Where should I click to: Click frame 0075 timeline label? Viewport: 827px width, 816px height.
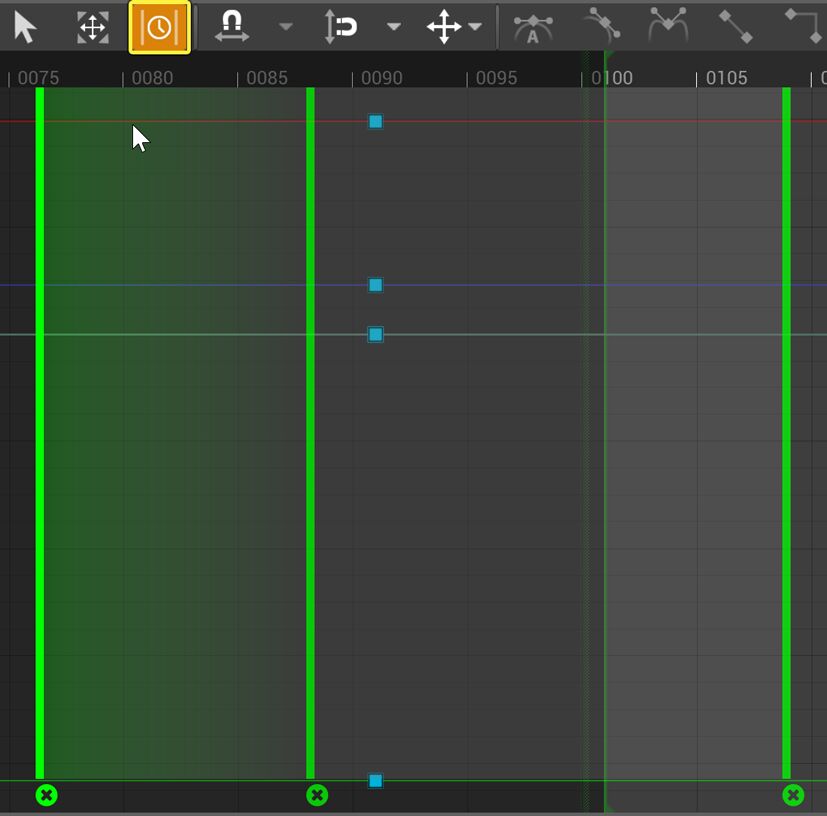tap(40, 77)
